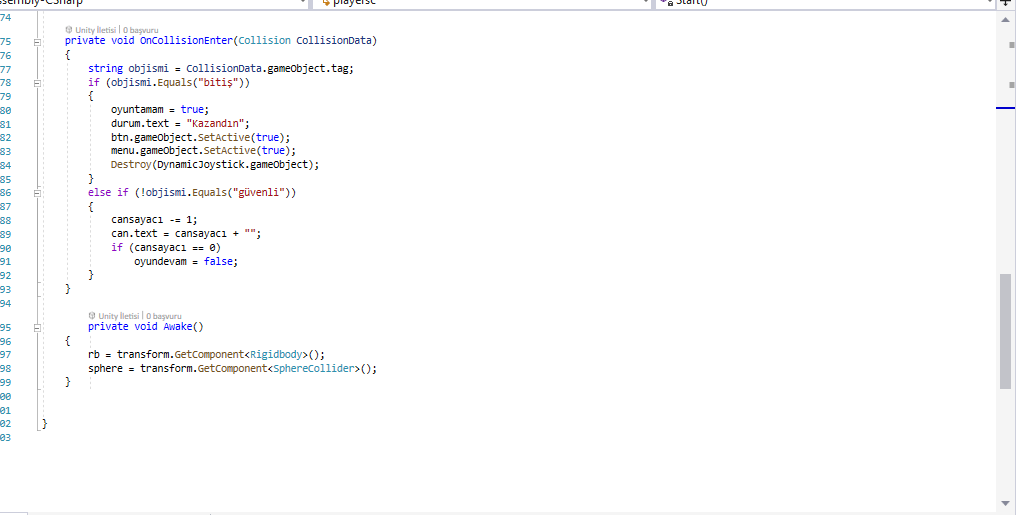This screenshot has height=515, width=1016.
Task: Click the Collision type in method signature
Action: pos(264,41)
